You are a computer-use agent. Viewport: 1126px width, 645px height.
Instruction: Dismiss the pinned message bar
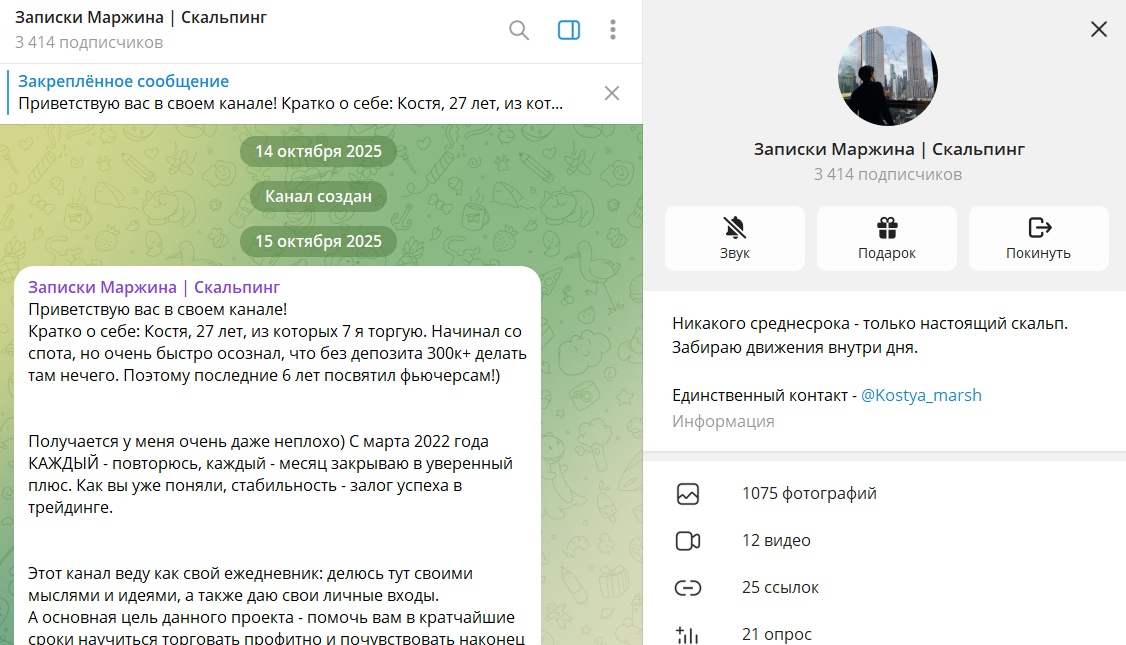[612, 93]
